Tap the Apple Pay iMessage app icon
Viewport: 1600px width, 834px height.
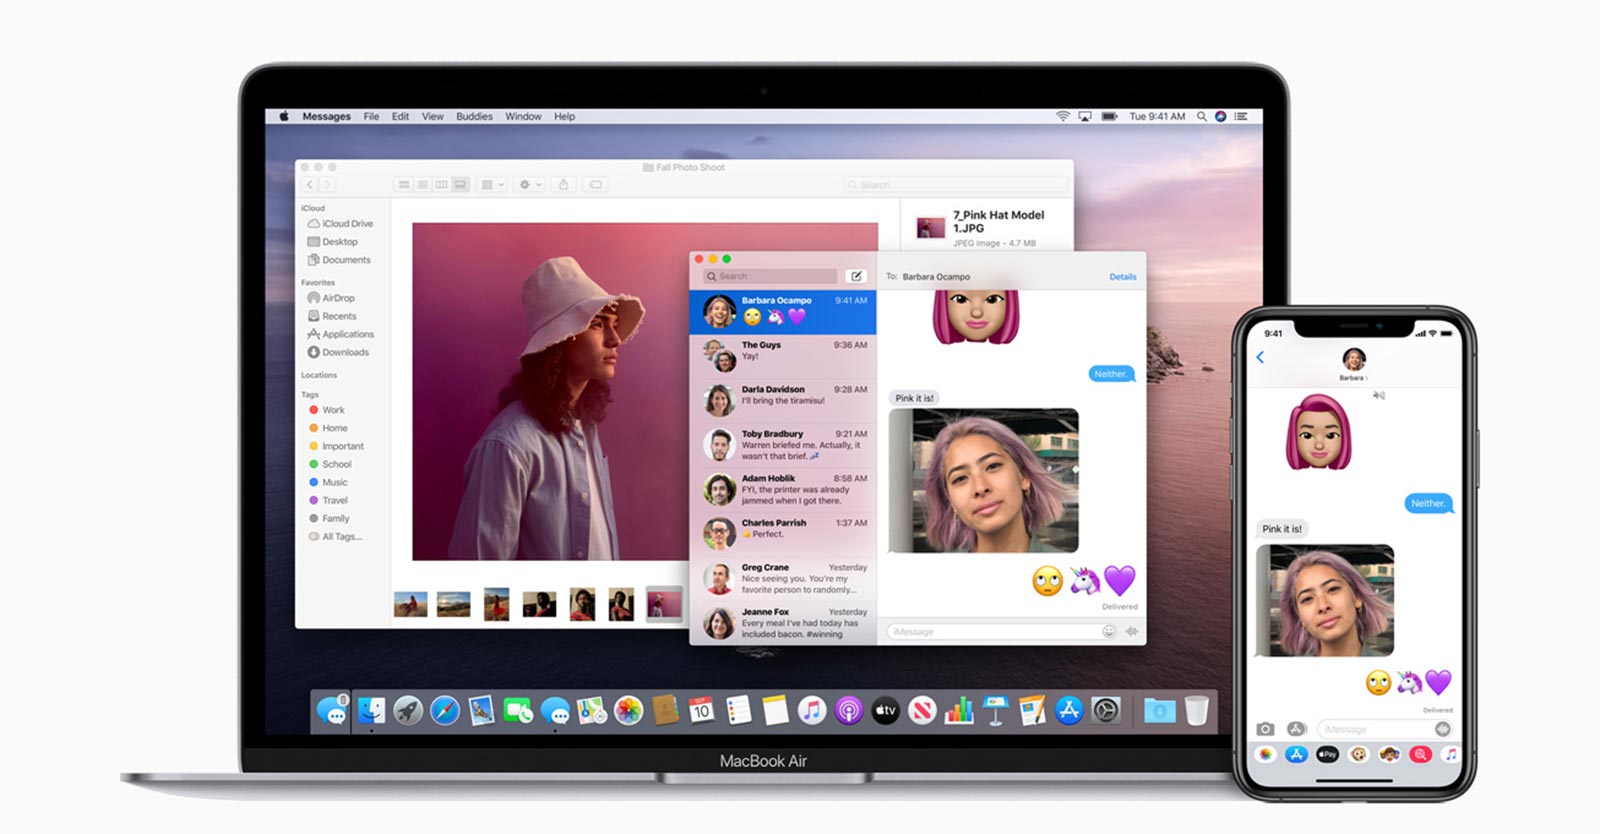[1327, 754]
